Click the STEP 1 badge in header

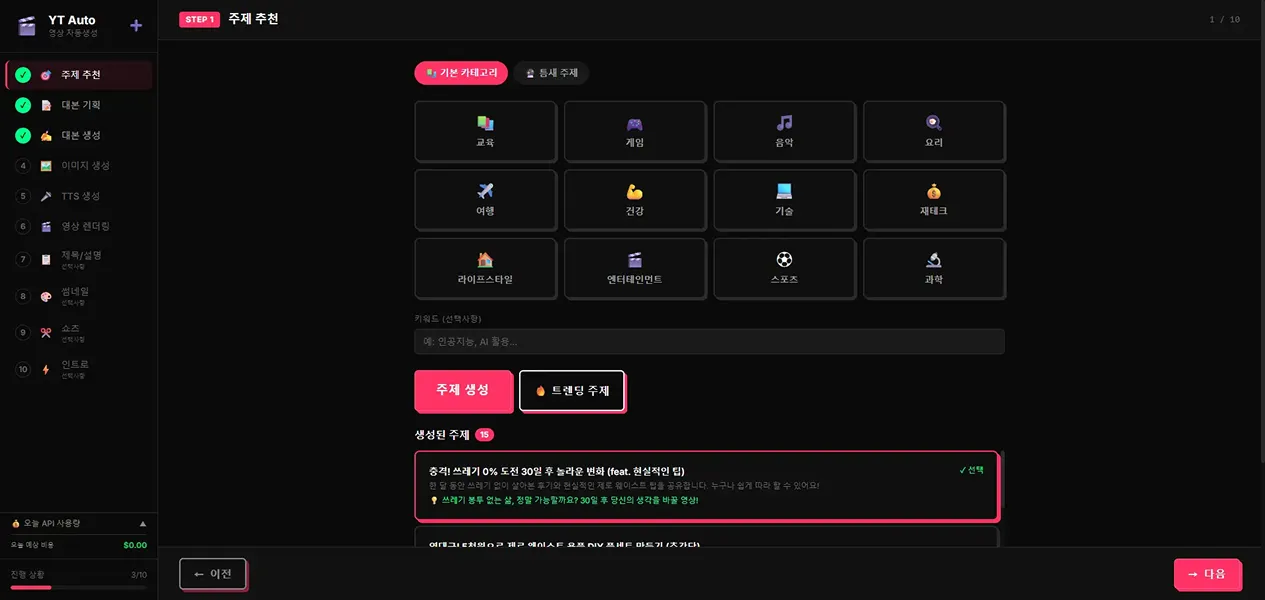pos(199,19)
